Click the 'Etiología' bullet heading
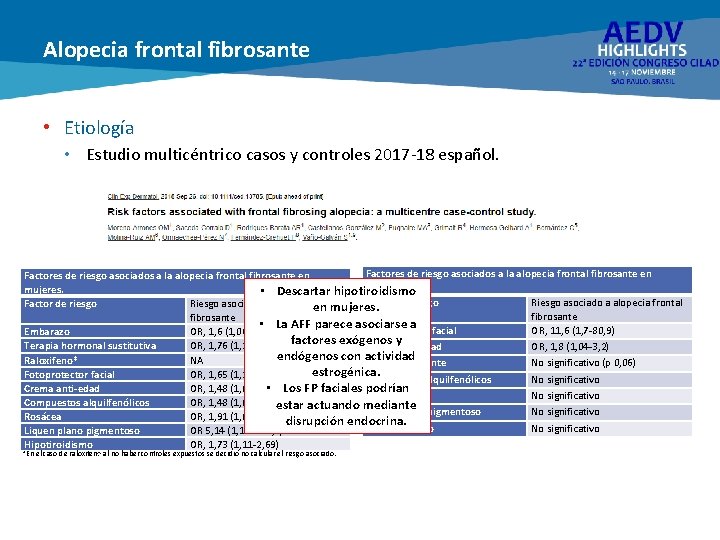The height and width of the screenshot is (540, 720). (x=99, y=128)
